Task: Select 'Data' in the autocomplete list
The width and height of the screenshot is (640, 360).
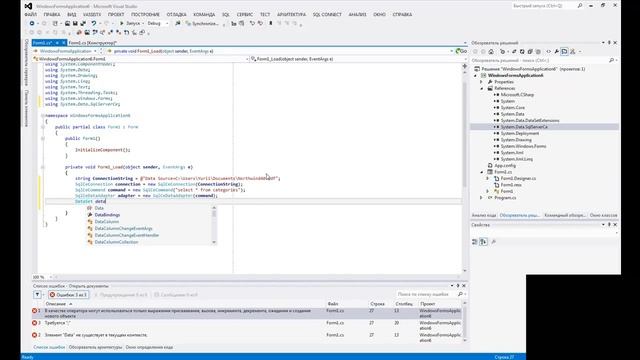Action: click(99, 208)
